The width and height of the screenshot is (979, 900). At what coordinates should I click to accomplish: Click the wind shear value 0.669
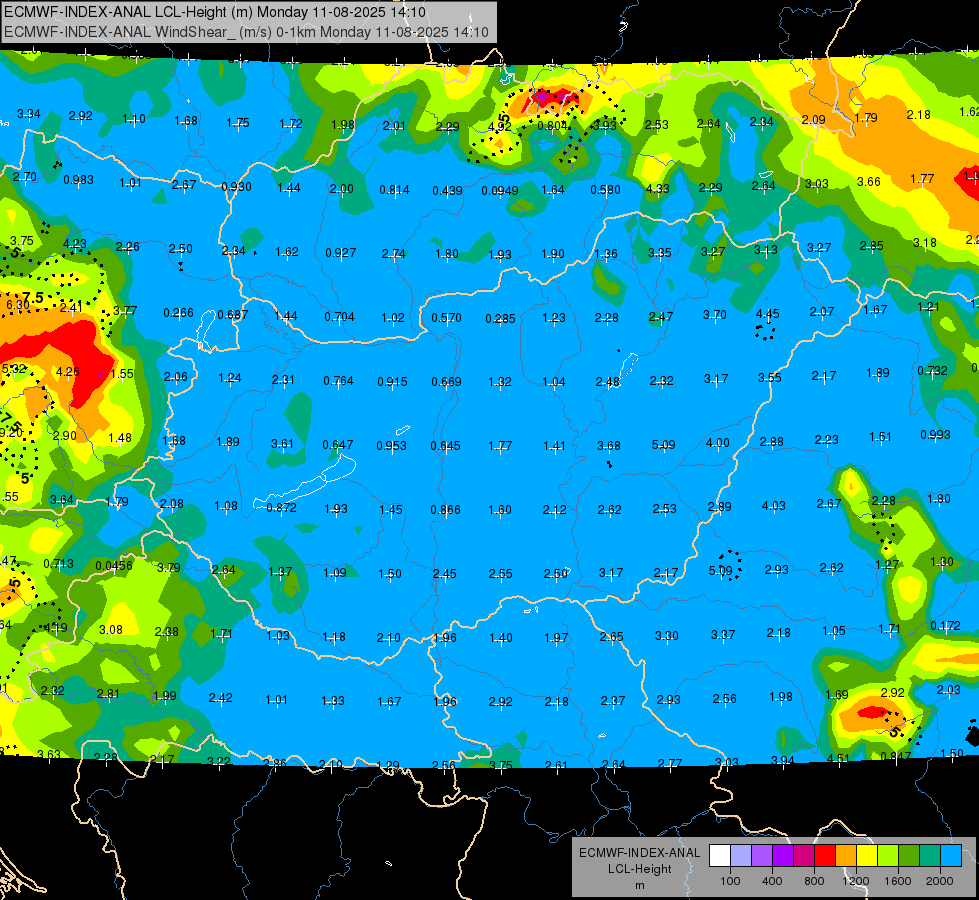(x=446, y=382)
